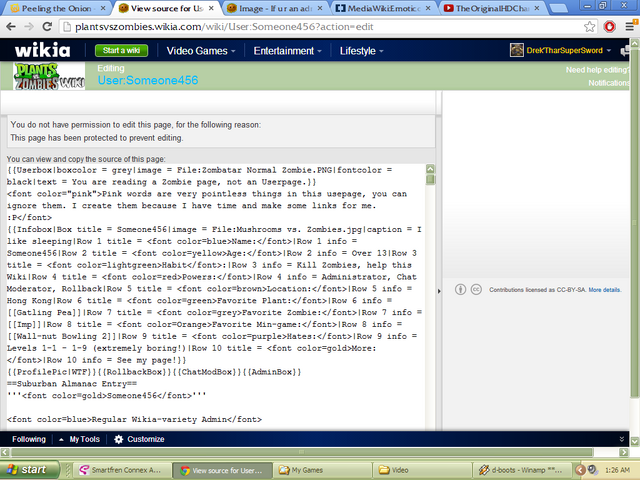The width and height of the screenshot is (640, 480).
Task: Click the ProfilePic WTF template line
Action: (x=154, y=372)
